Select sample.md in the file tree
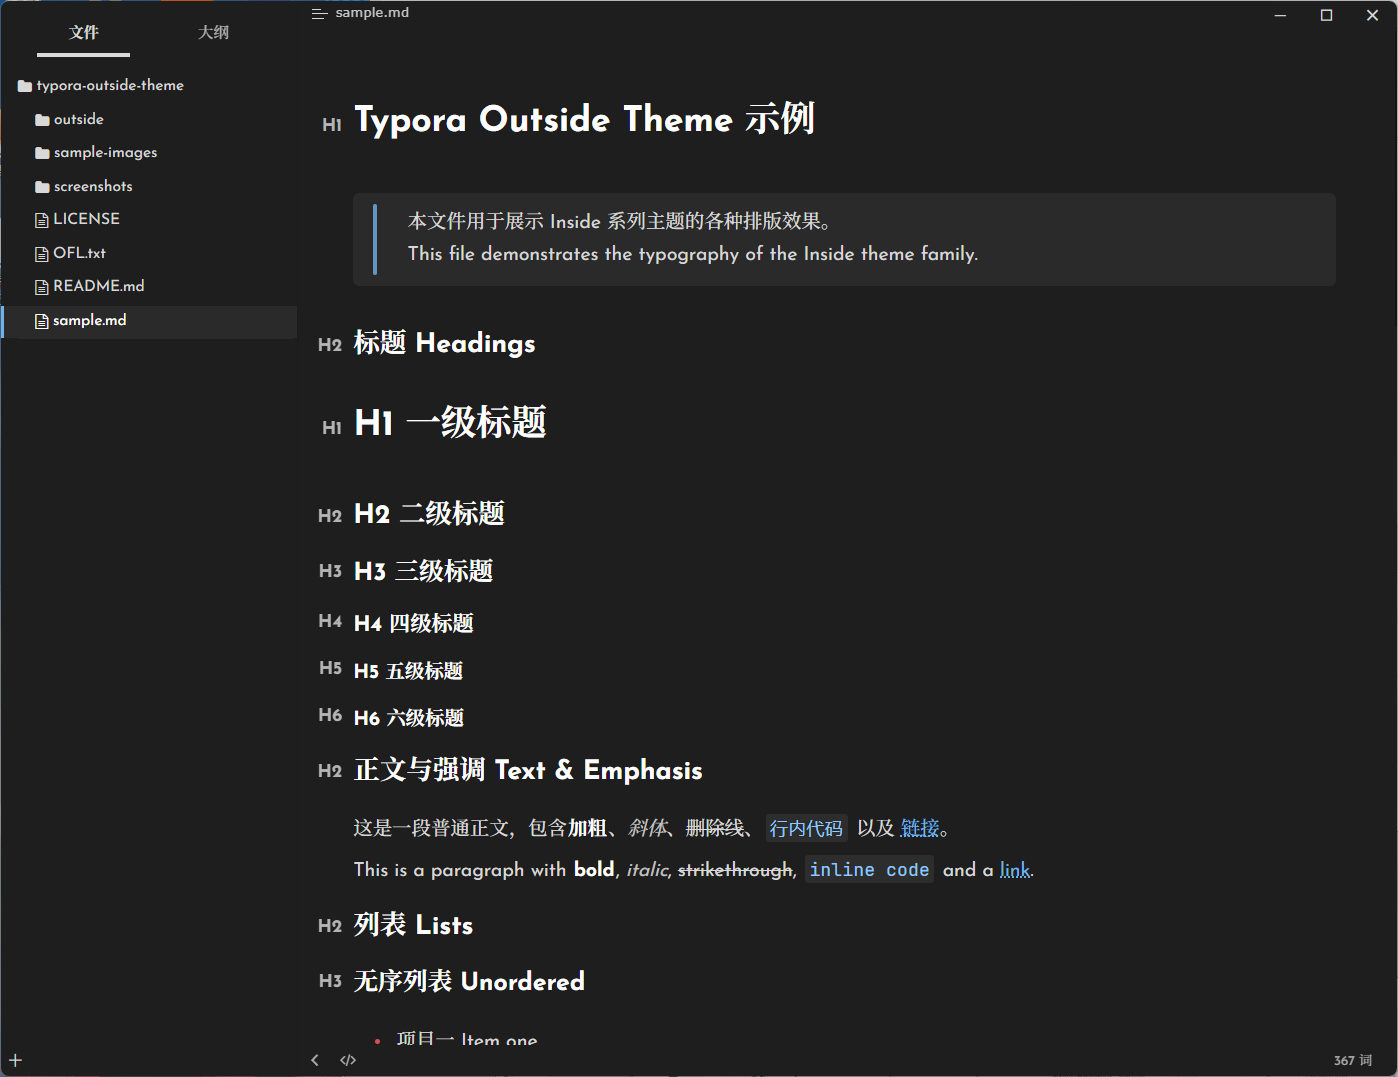 click(150, 321)
